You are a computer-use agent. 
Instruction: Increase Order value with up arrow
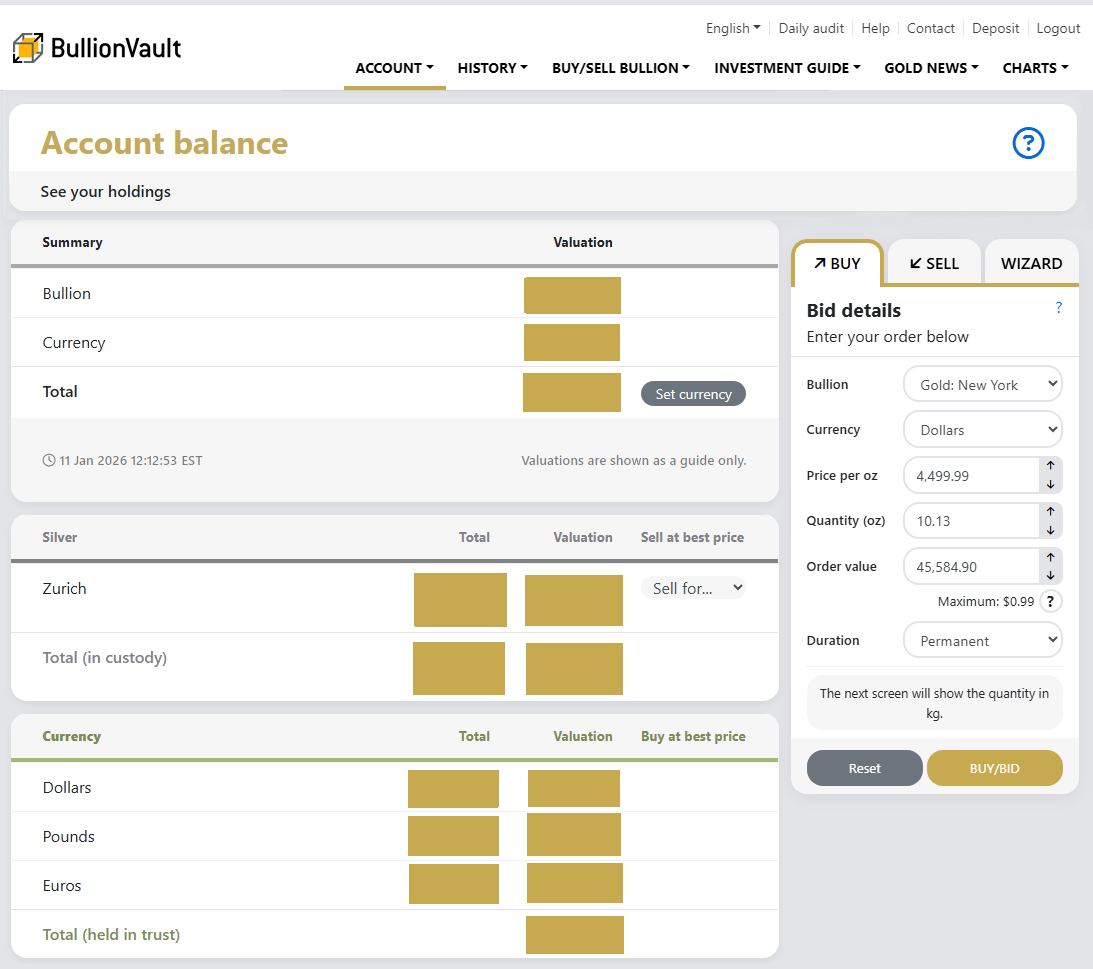pos(1051,557)
